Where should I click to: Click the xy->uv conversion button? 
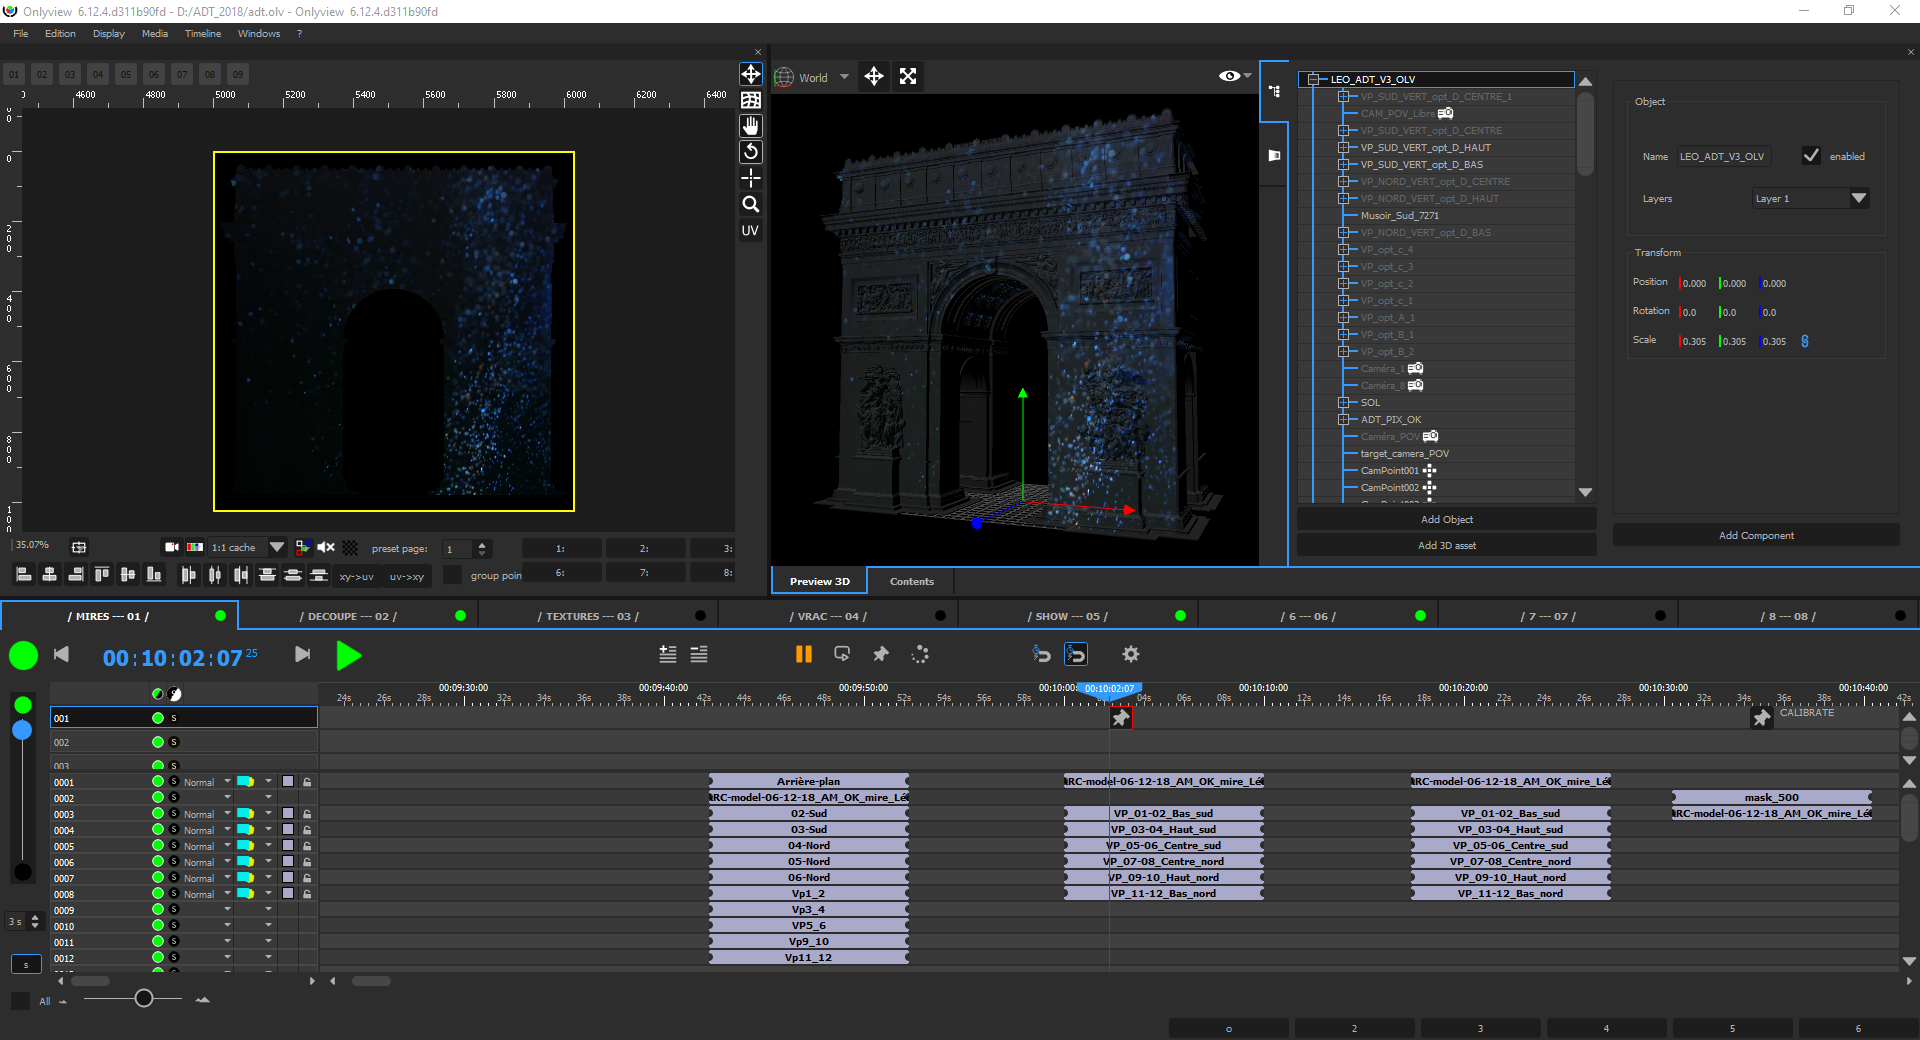point(356,576)
